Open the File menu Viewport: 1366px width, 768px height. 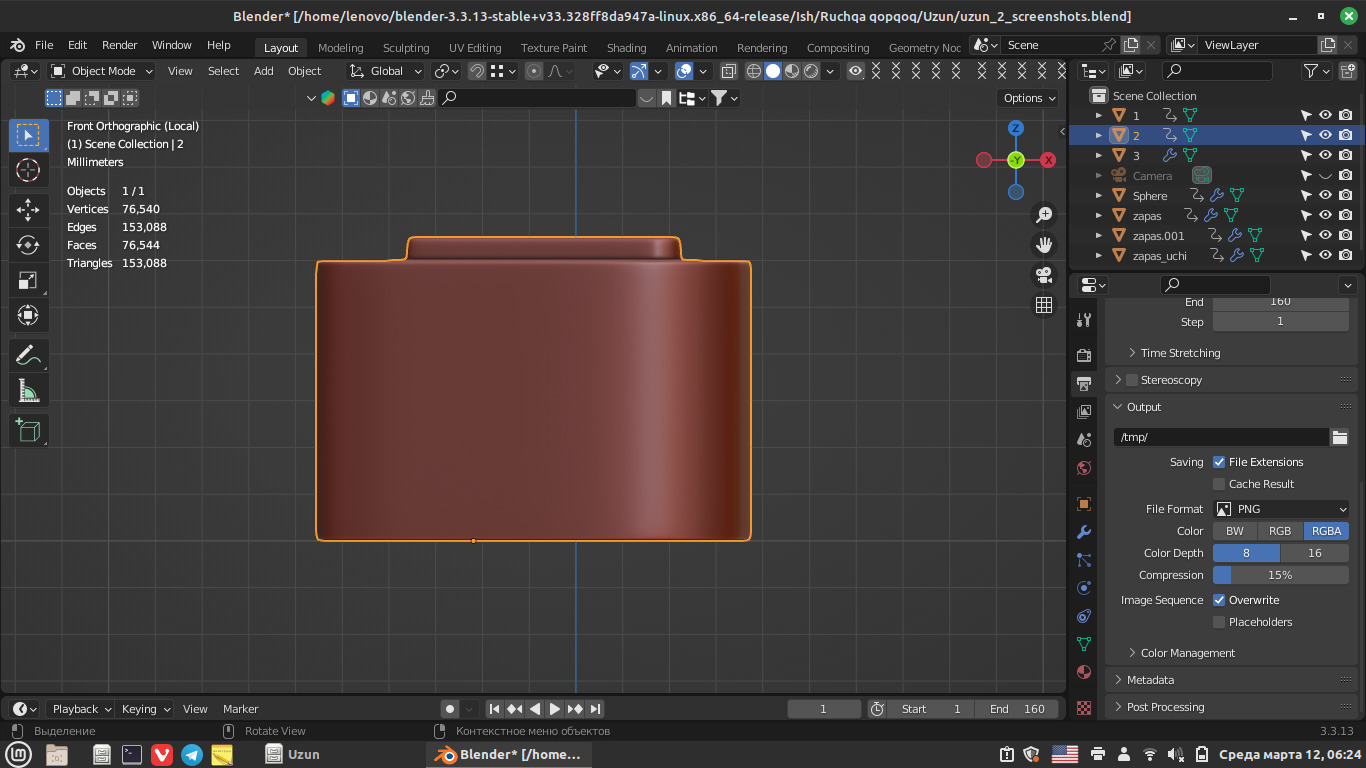pyautogui.click(x=44, y=45)
